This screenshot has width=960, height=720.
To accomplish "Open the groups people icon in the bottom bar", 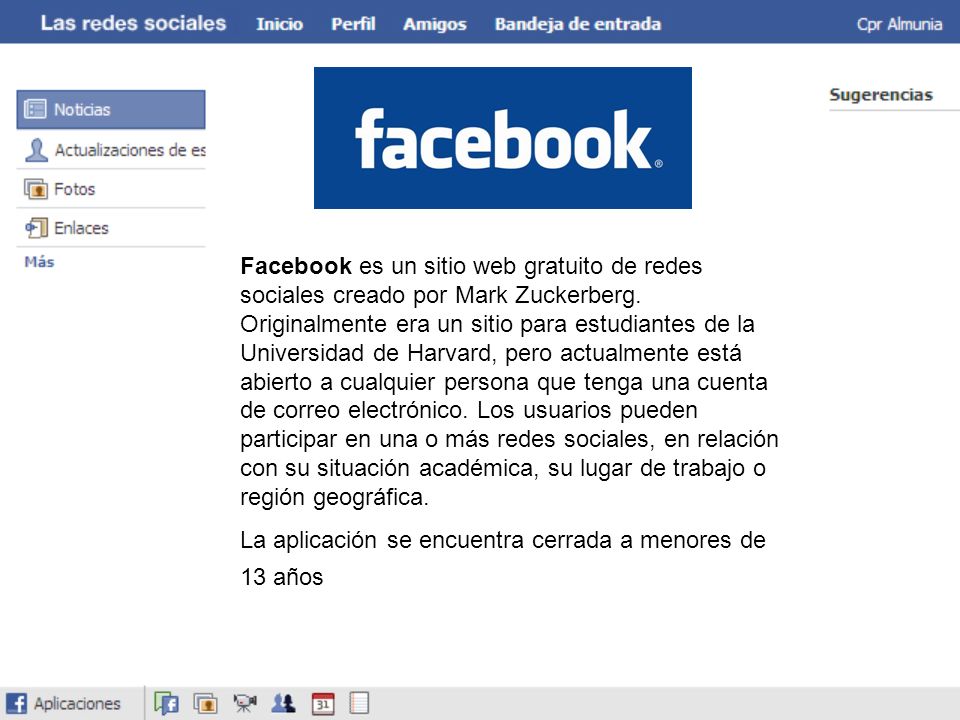I will tap(283, 703).
